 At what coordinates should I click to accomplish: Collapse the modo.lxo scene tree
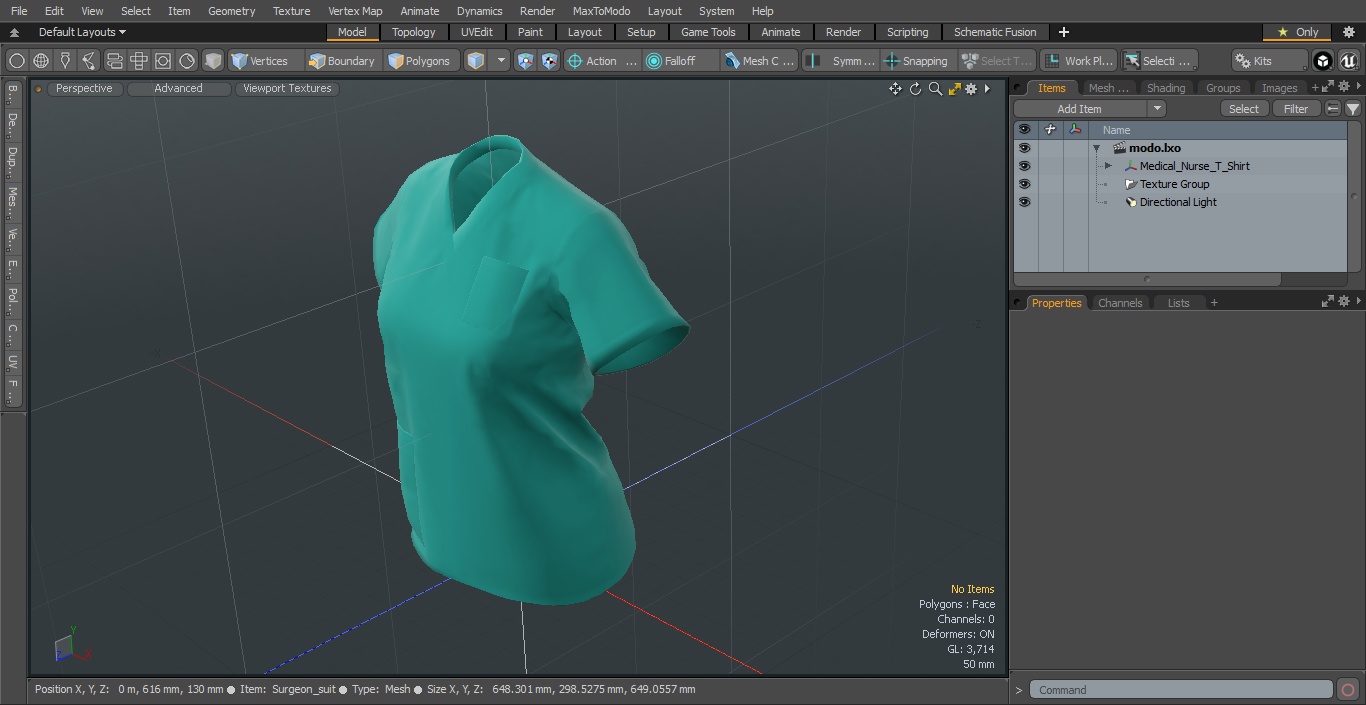[1096, 148]
